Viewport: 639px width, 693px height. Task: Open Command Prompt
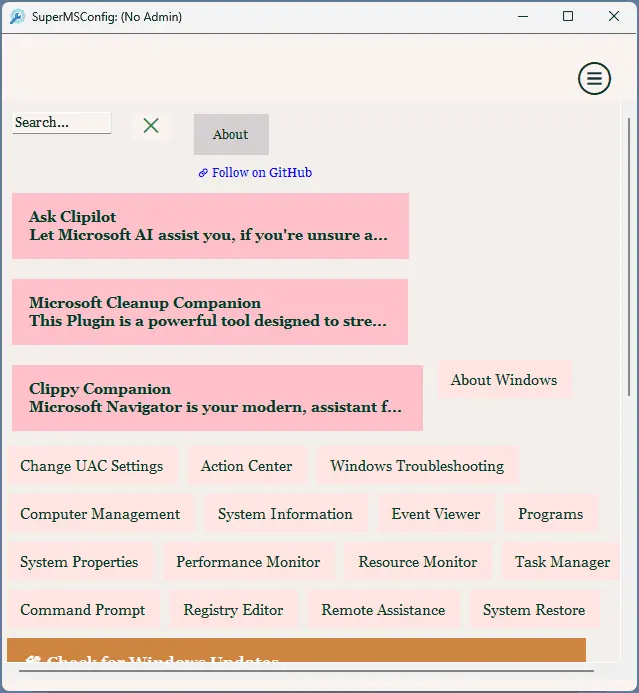coord(83,610)
